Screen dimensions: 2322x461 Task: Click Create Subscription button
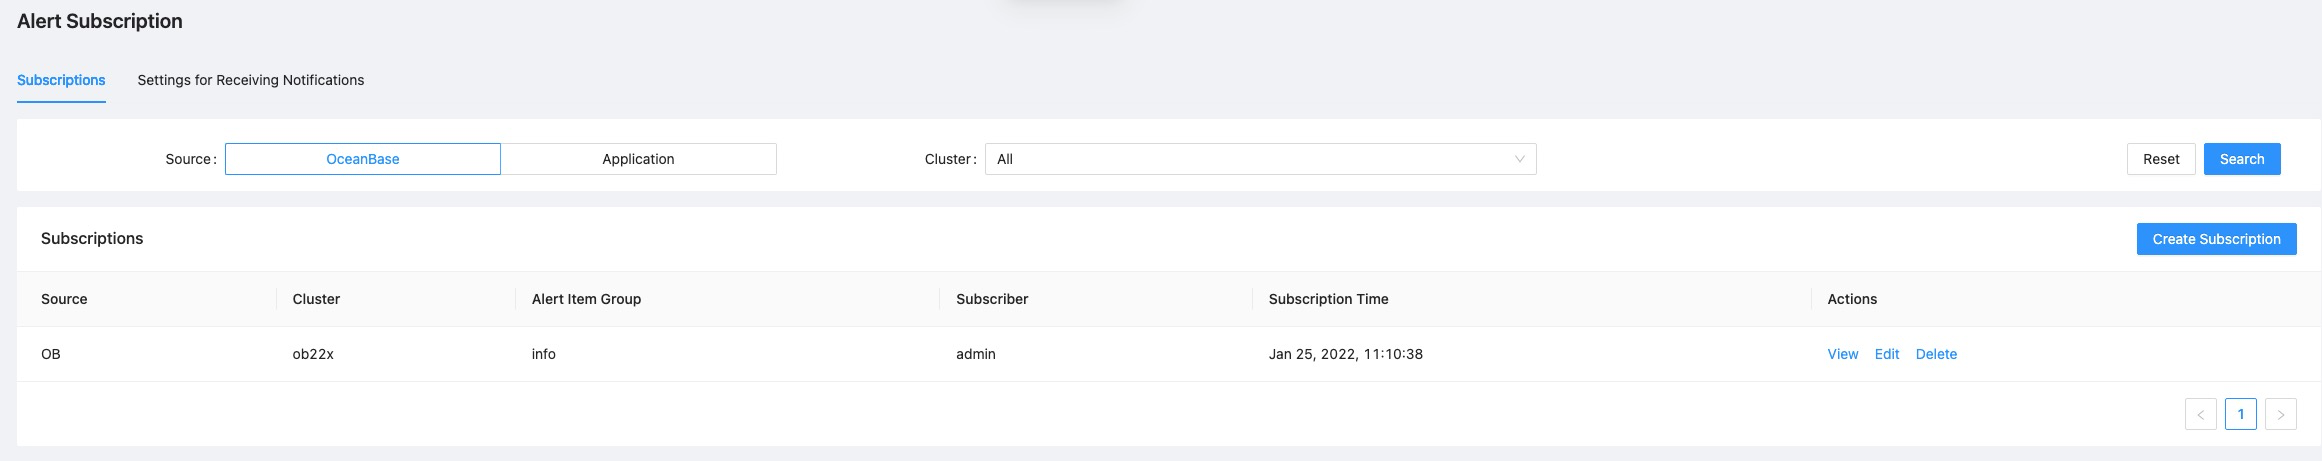tap(2216, 239)
